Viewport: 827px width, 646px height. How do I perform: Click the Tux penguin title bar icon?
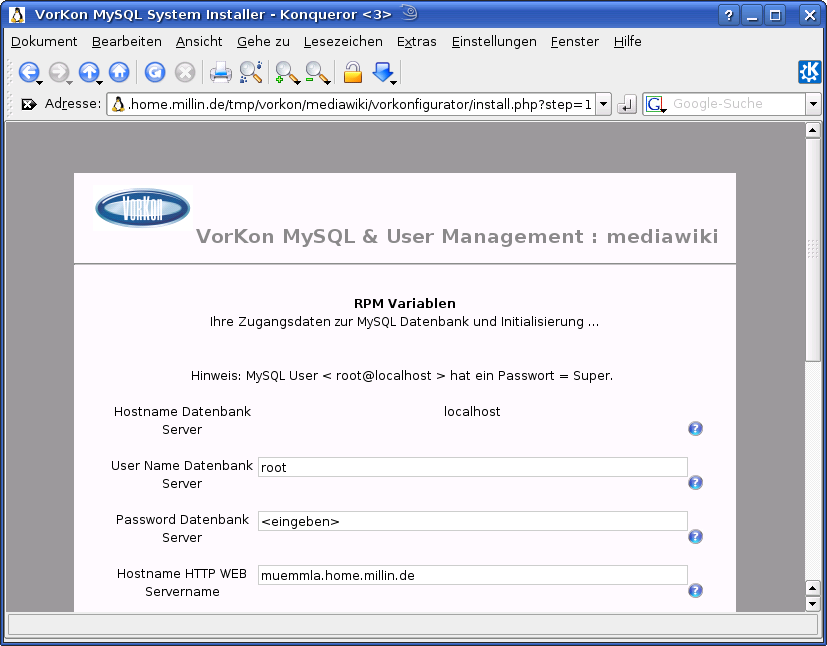tap(17, 15)
